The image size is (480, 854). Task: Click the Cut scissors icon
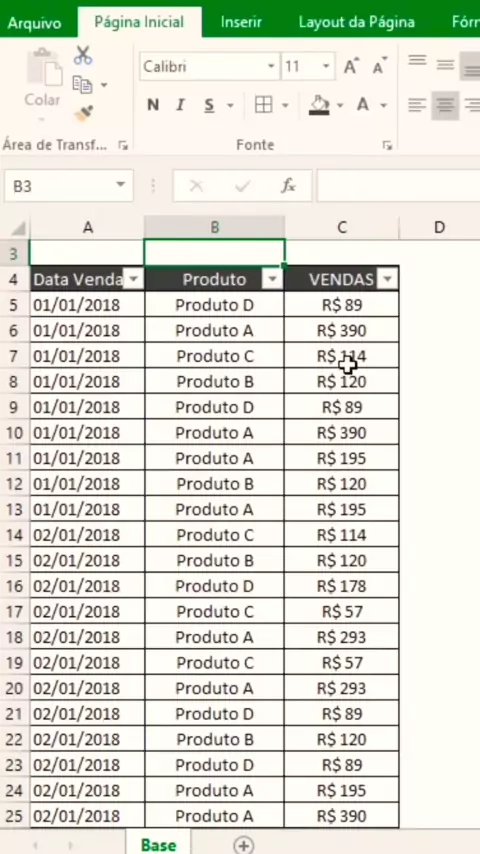(83, 56)
